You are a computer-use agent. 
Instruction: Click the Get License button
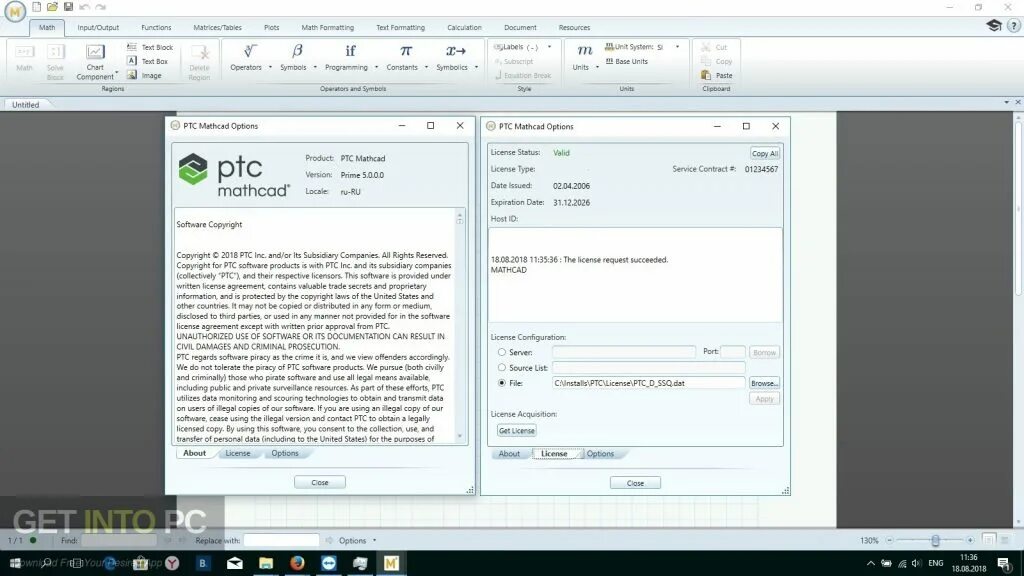517,431
